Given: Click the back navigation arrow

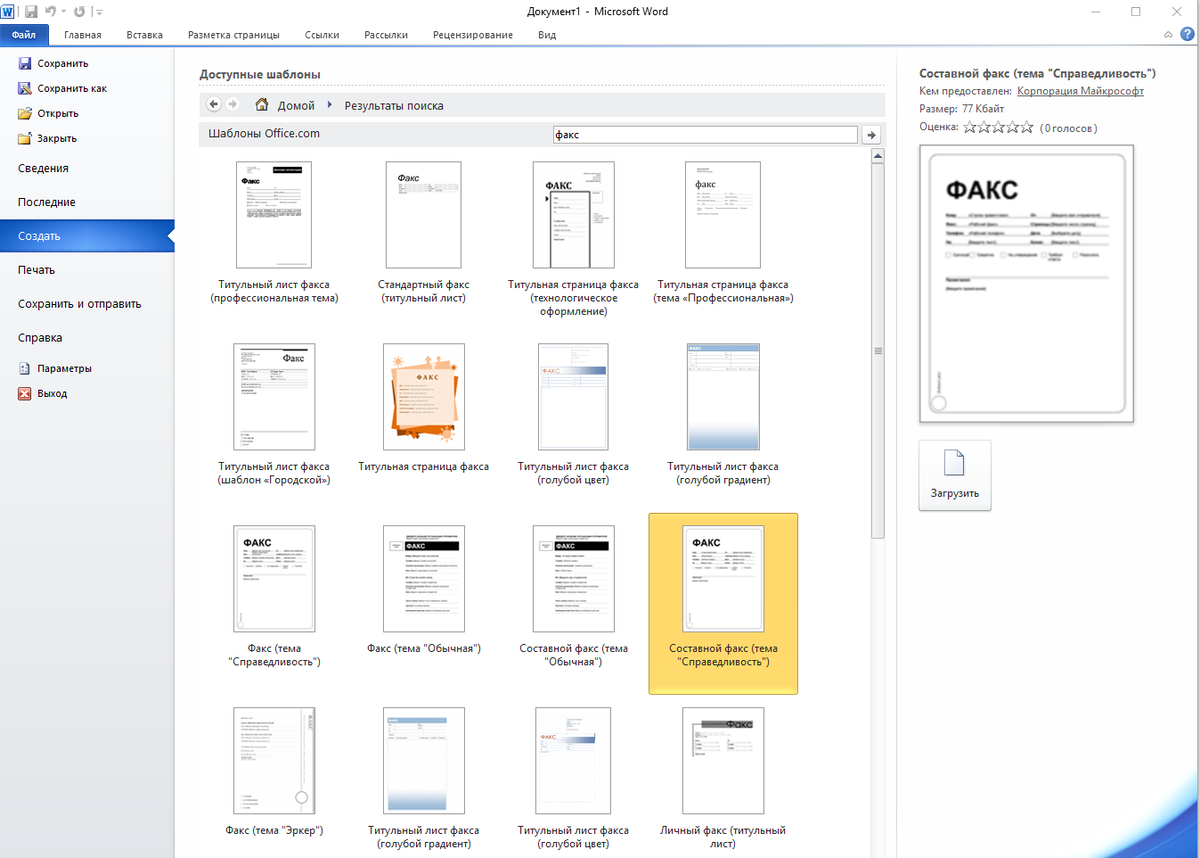Looking at the screenshot, I should 214,105.
